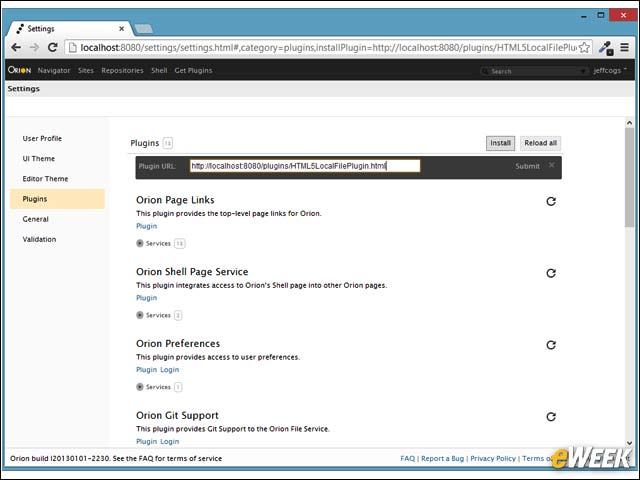The image size is (640, 480).
Task: Select the Editor Theme settings category
Action: click(57, 179)
